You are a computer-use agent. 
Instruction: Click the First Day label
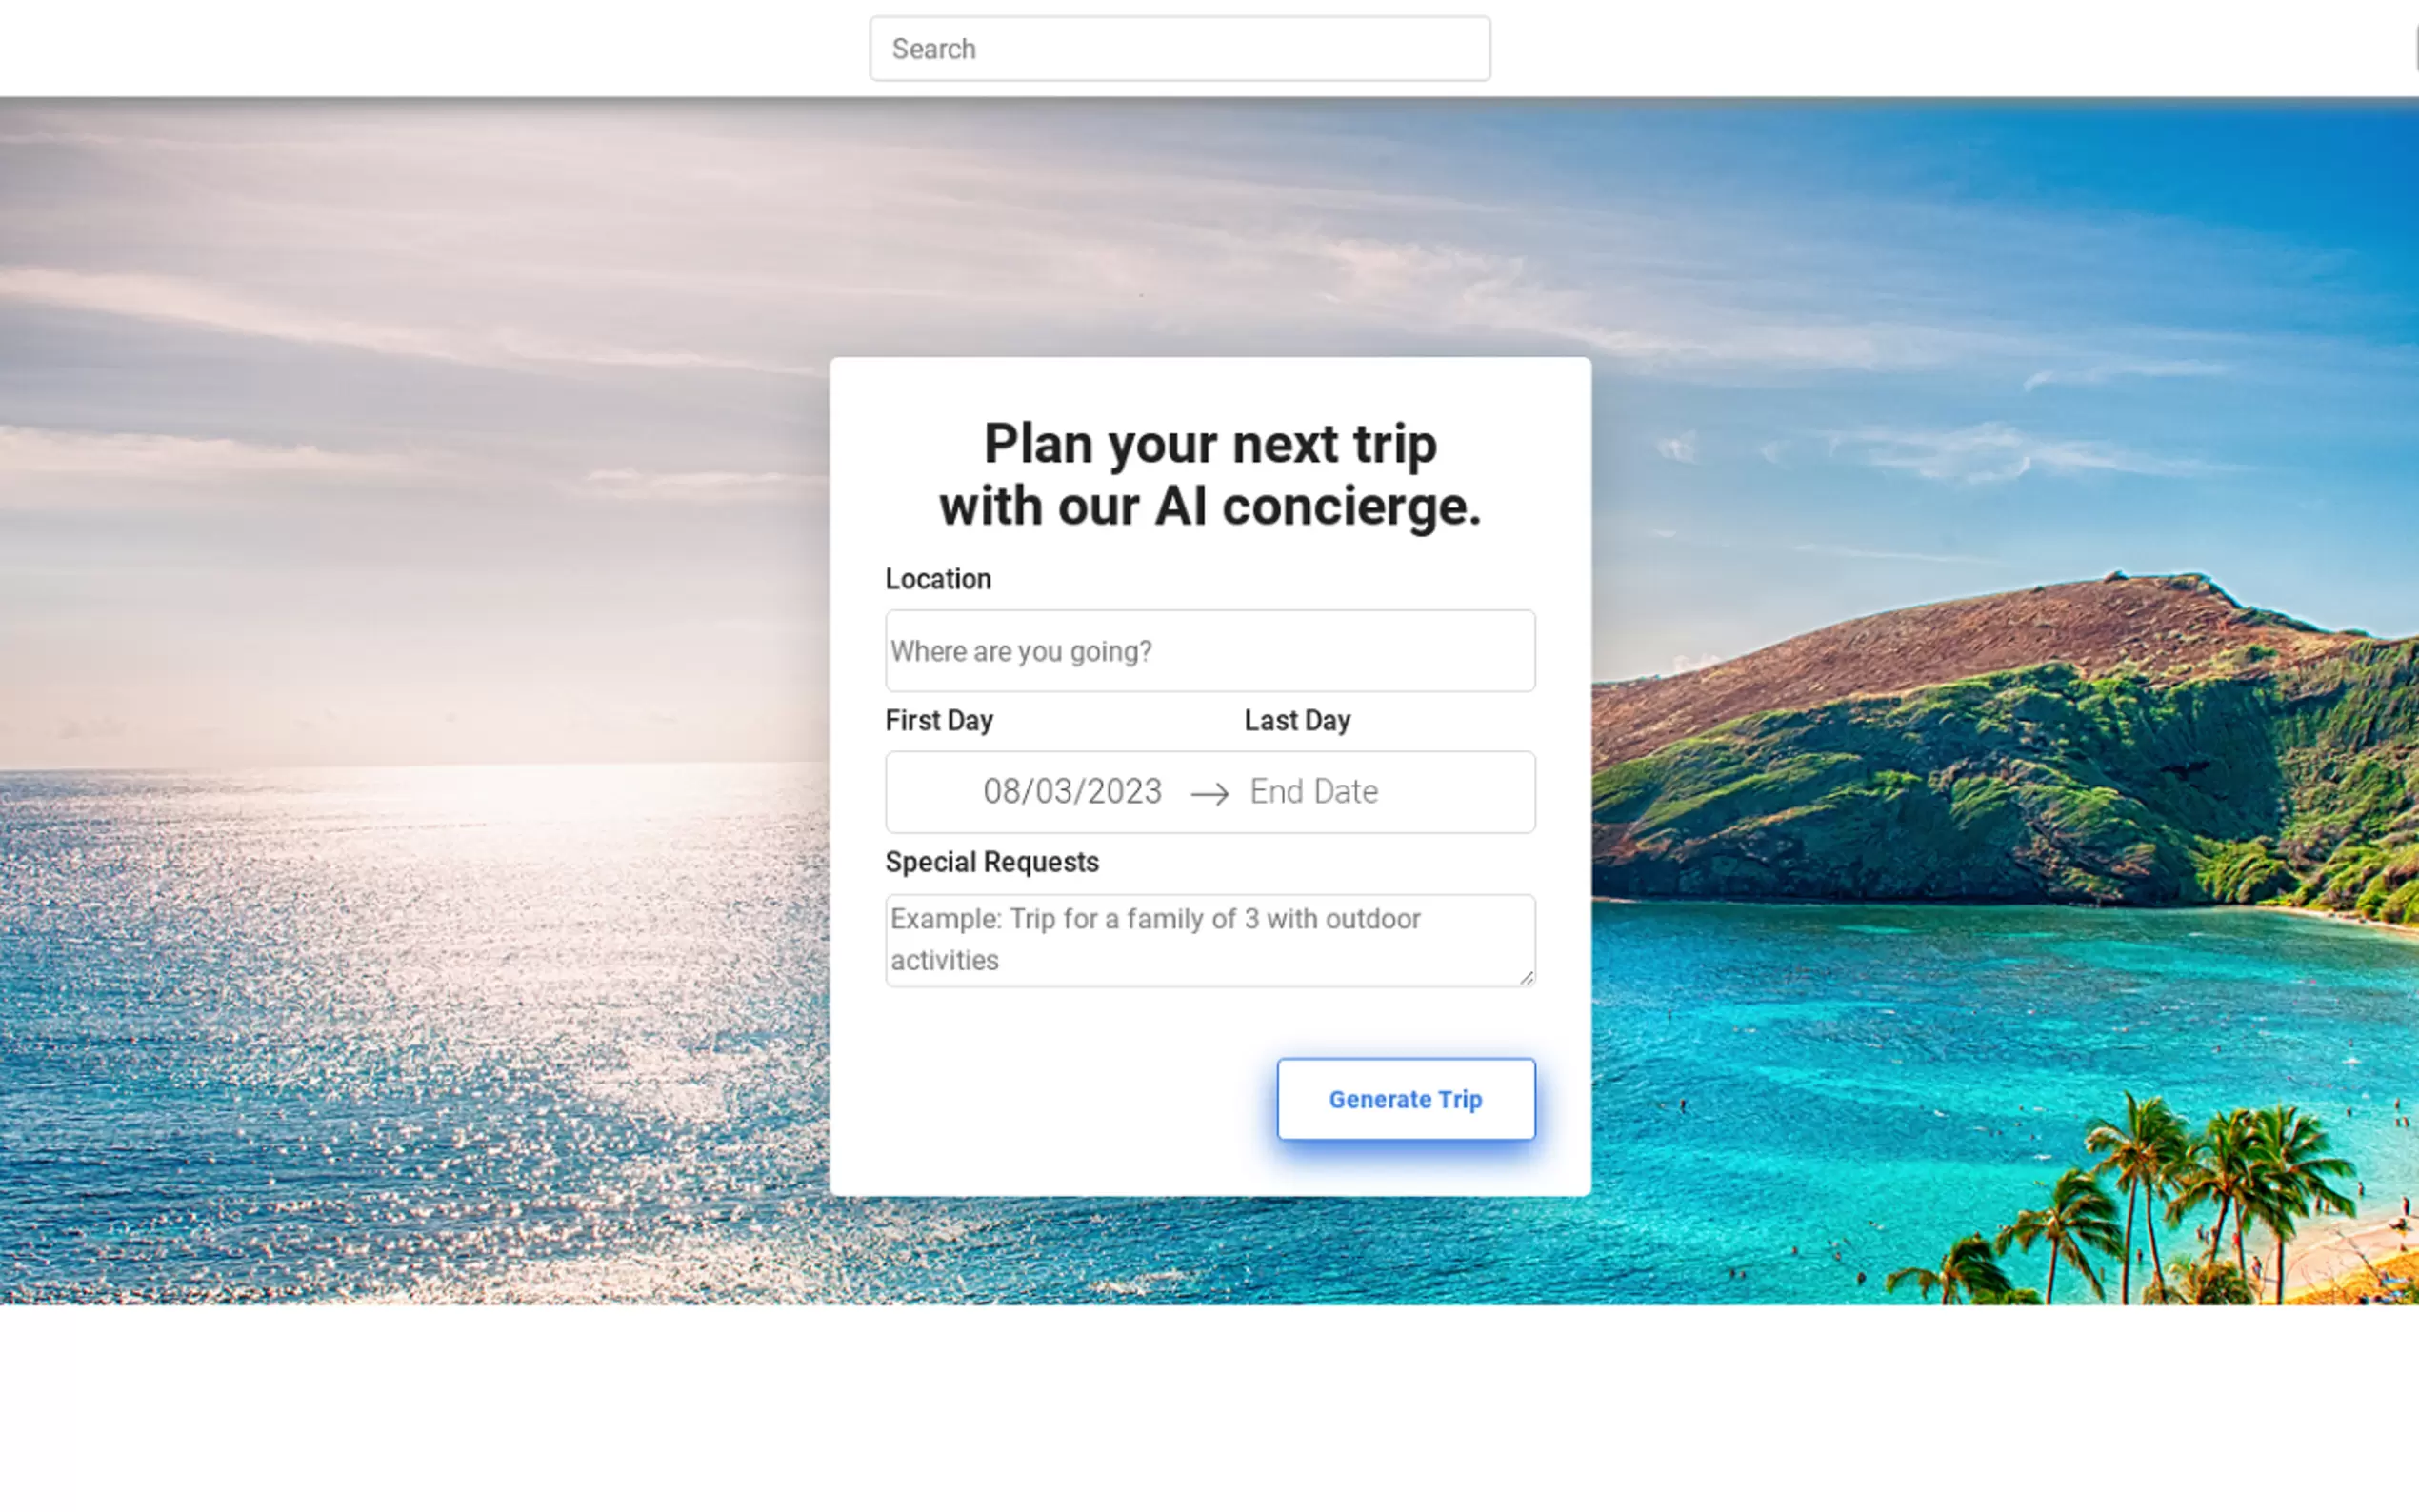pyautogui.click(x=938, y=720)
